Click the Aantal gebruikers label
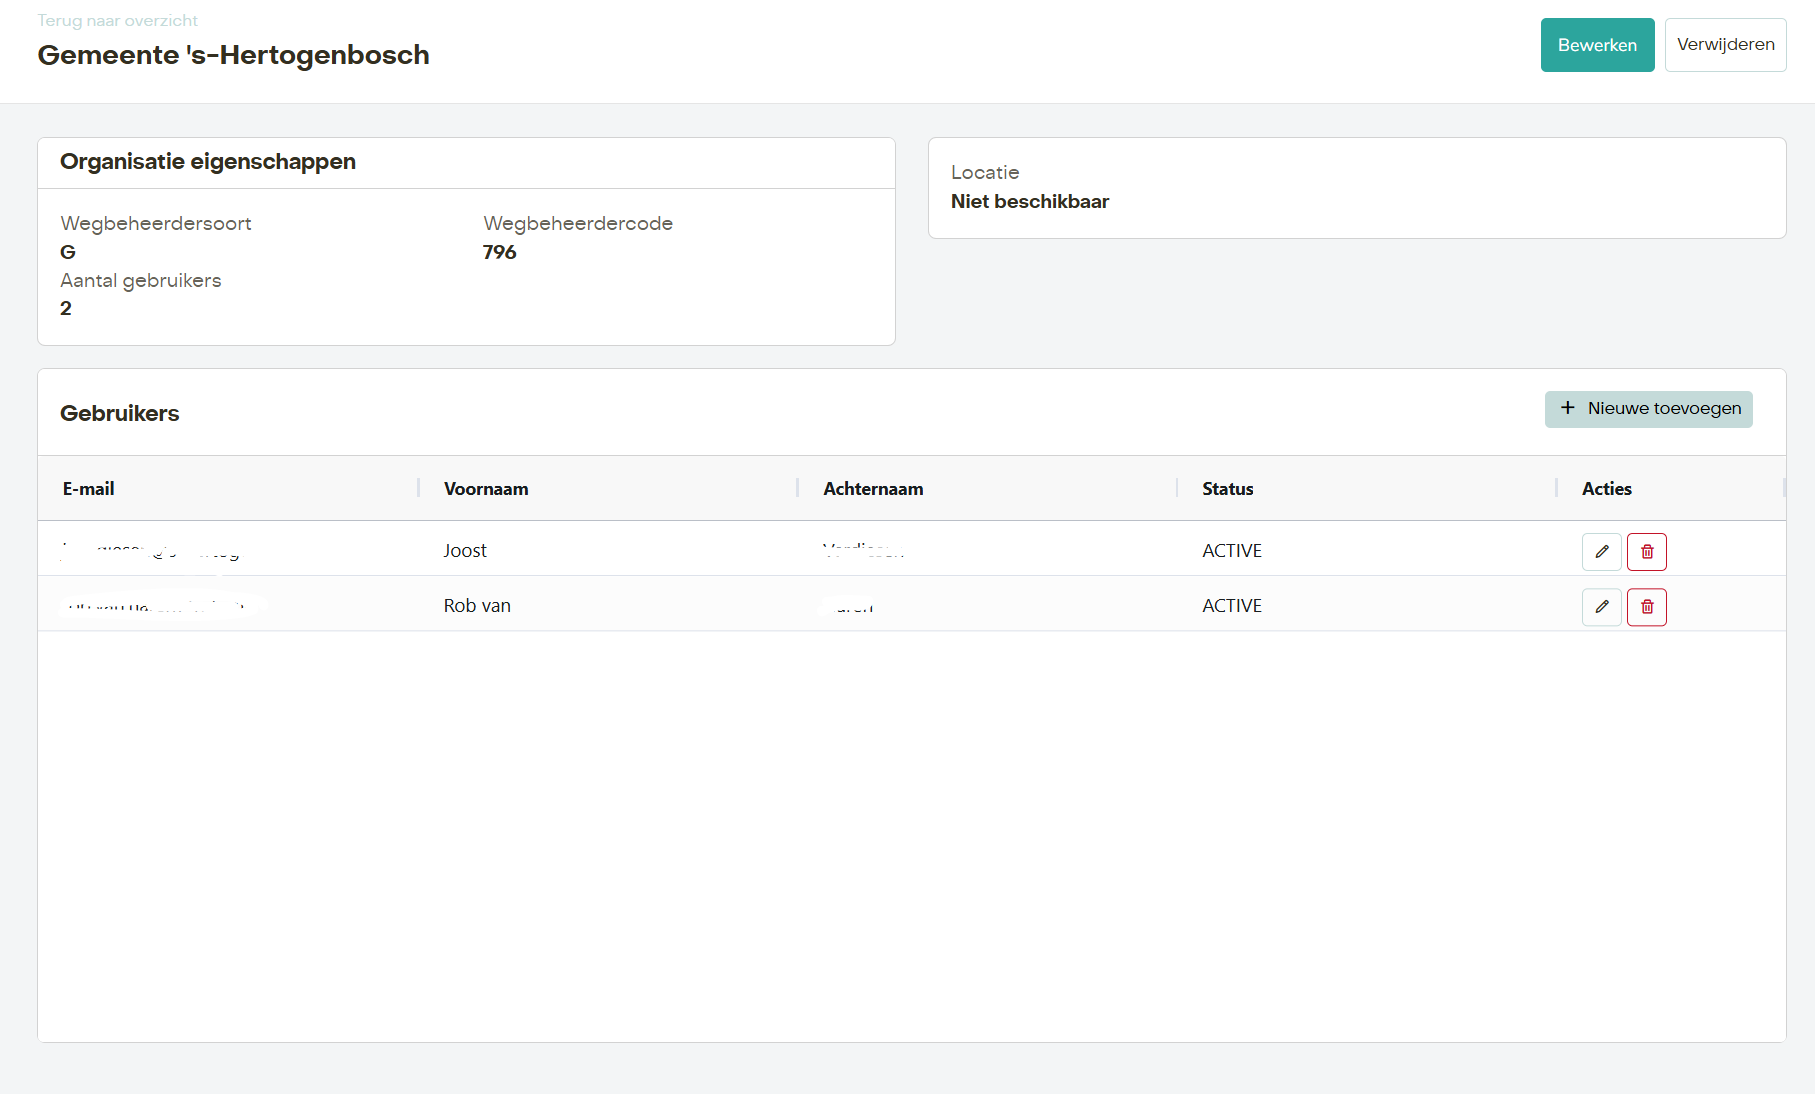The width and height of the screenshot is (1815, 1094). pos(140,280)
